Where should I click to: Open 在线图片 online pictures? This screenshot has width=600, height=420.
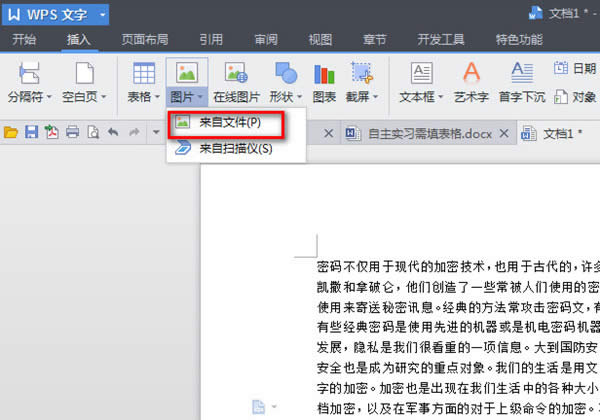click(x=236, y=74)
